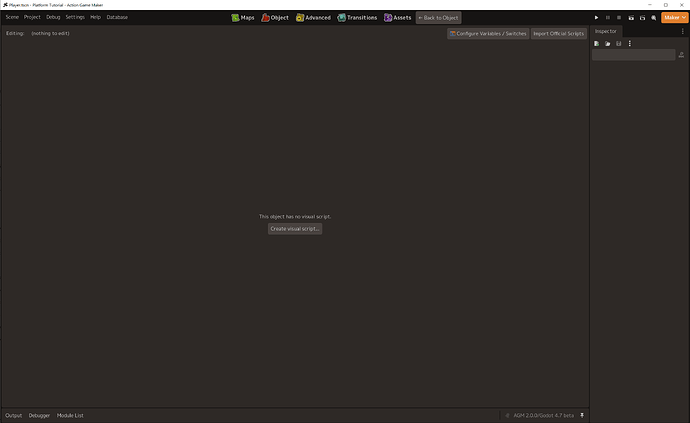Click the collapse arrow beside version text
Image resolution: width=690 pixels, height=423 pixels.
507,416
